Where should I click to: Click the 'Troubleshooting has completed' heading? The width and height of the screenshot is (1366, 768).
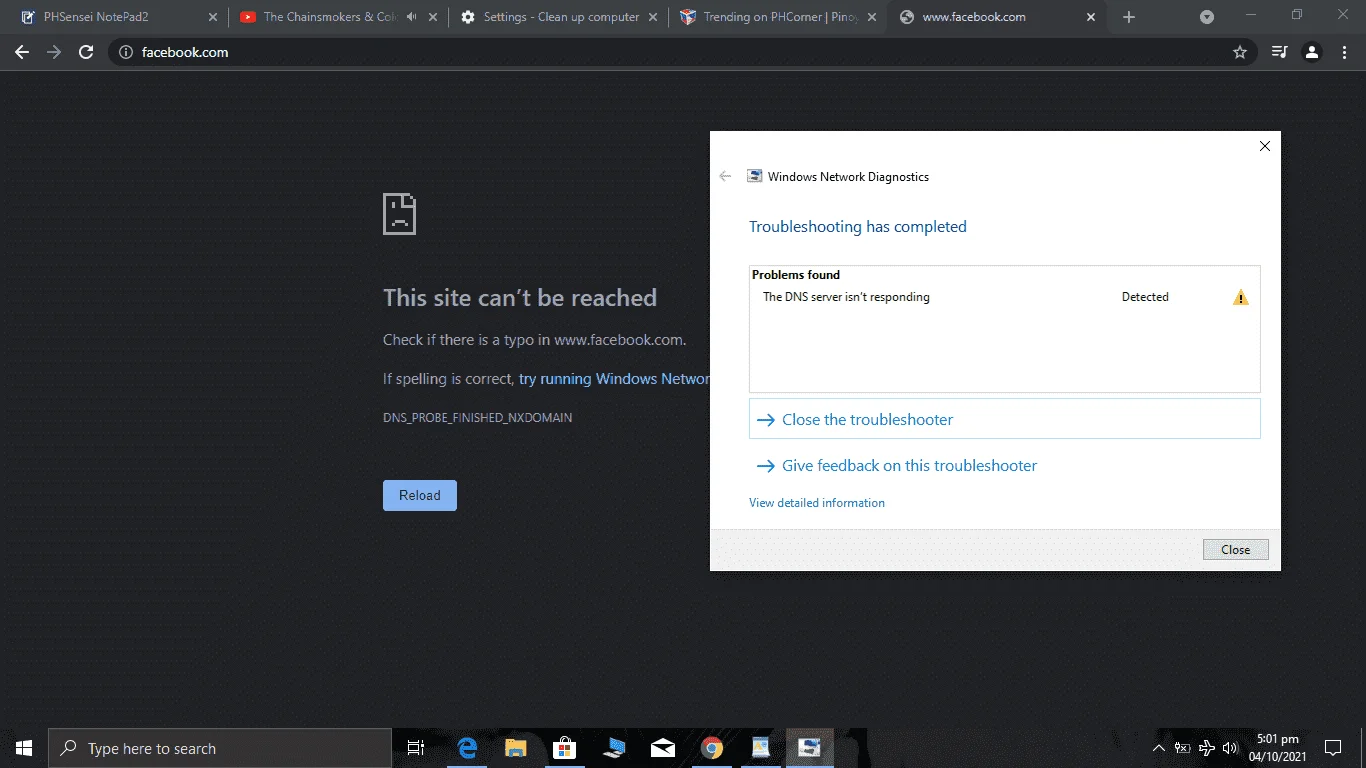[x=858, y=227]
